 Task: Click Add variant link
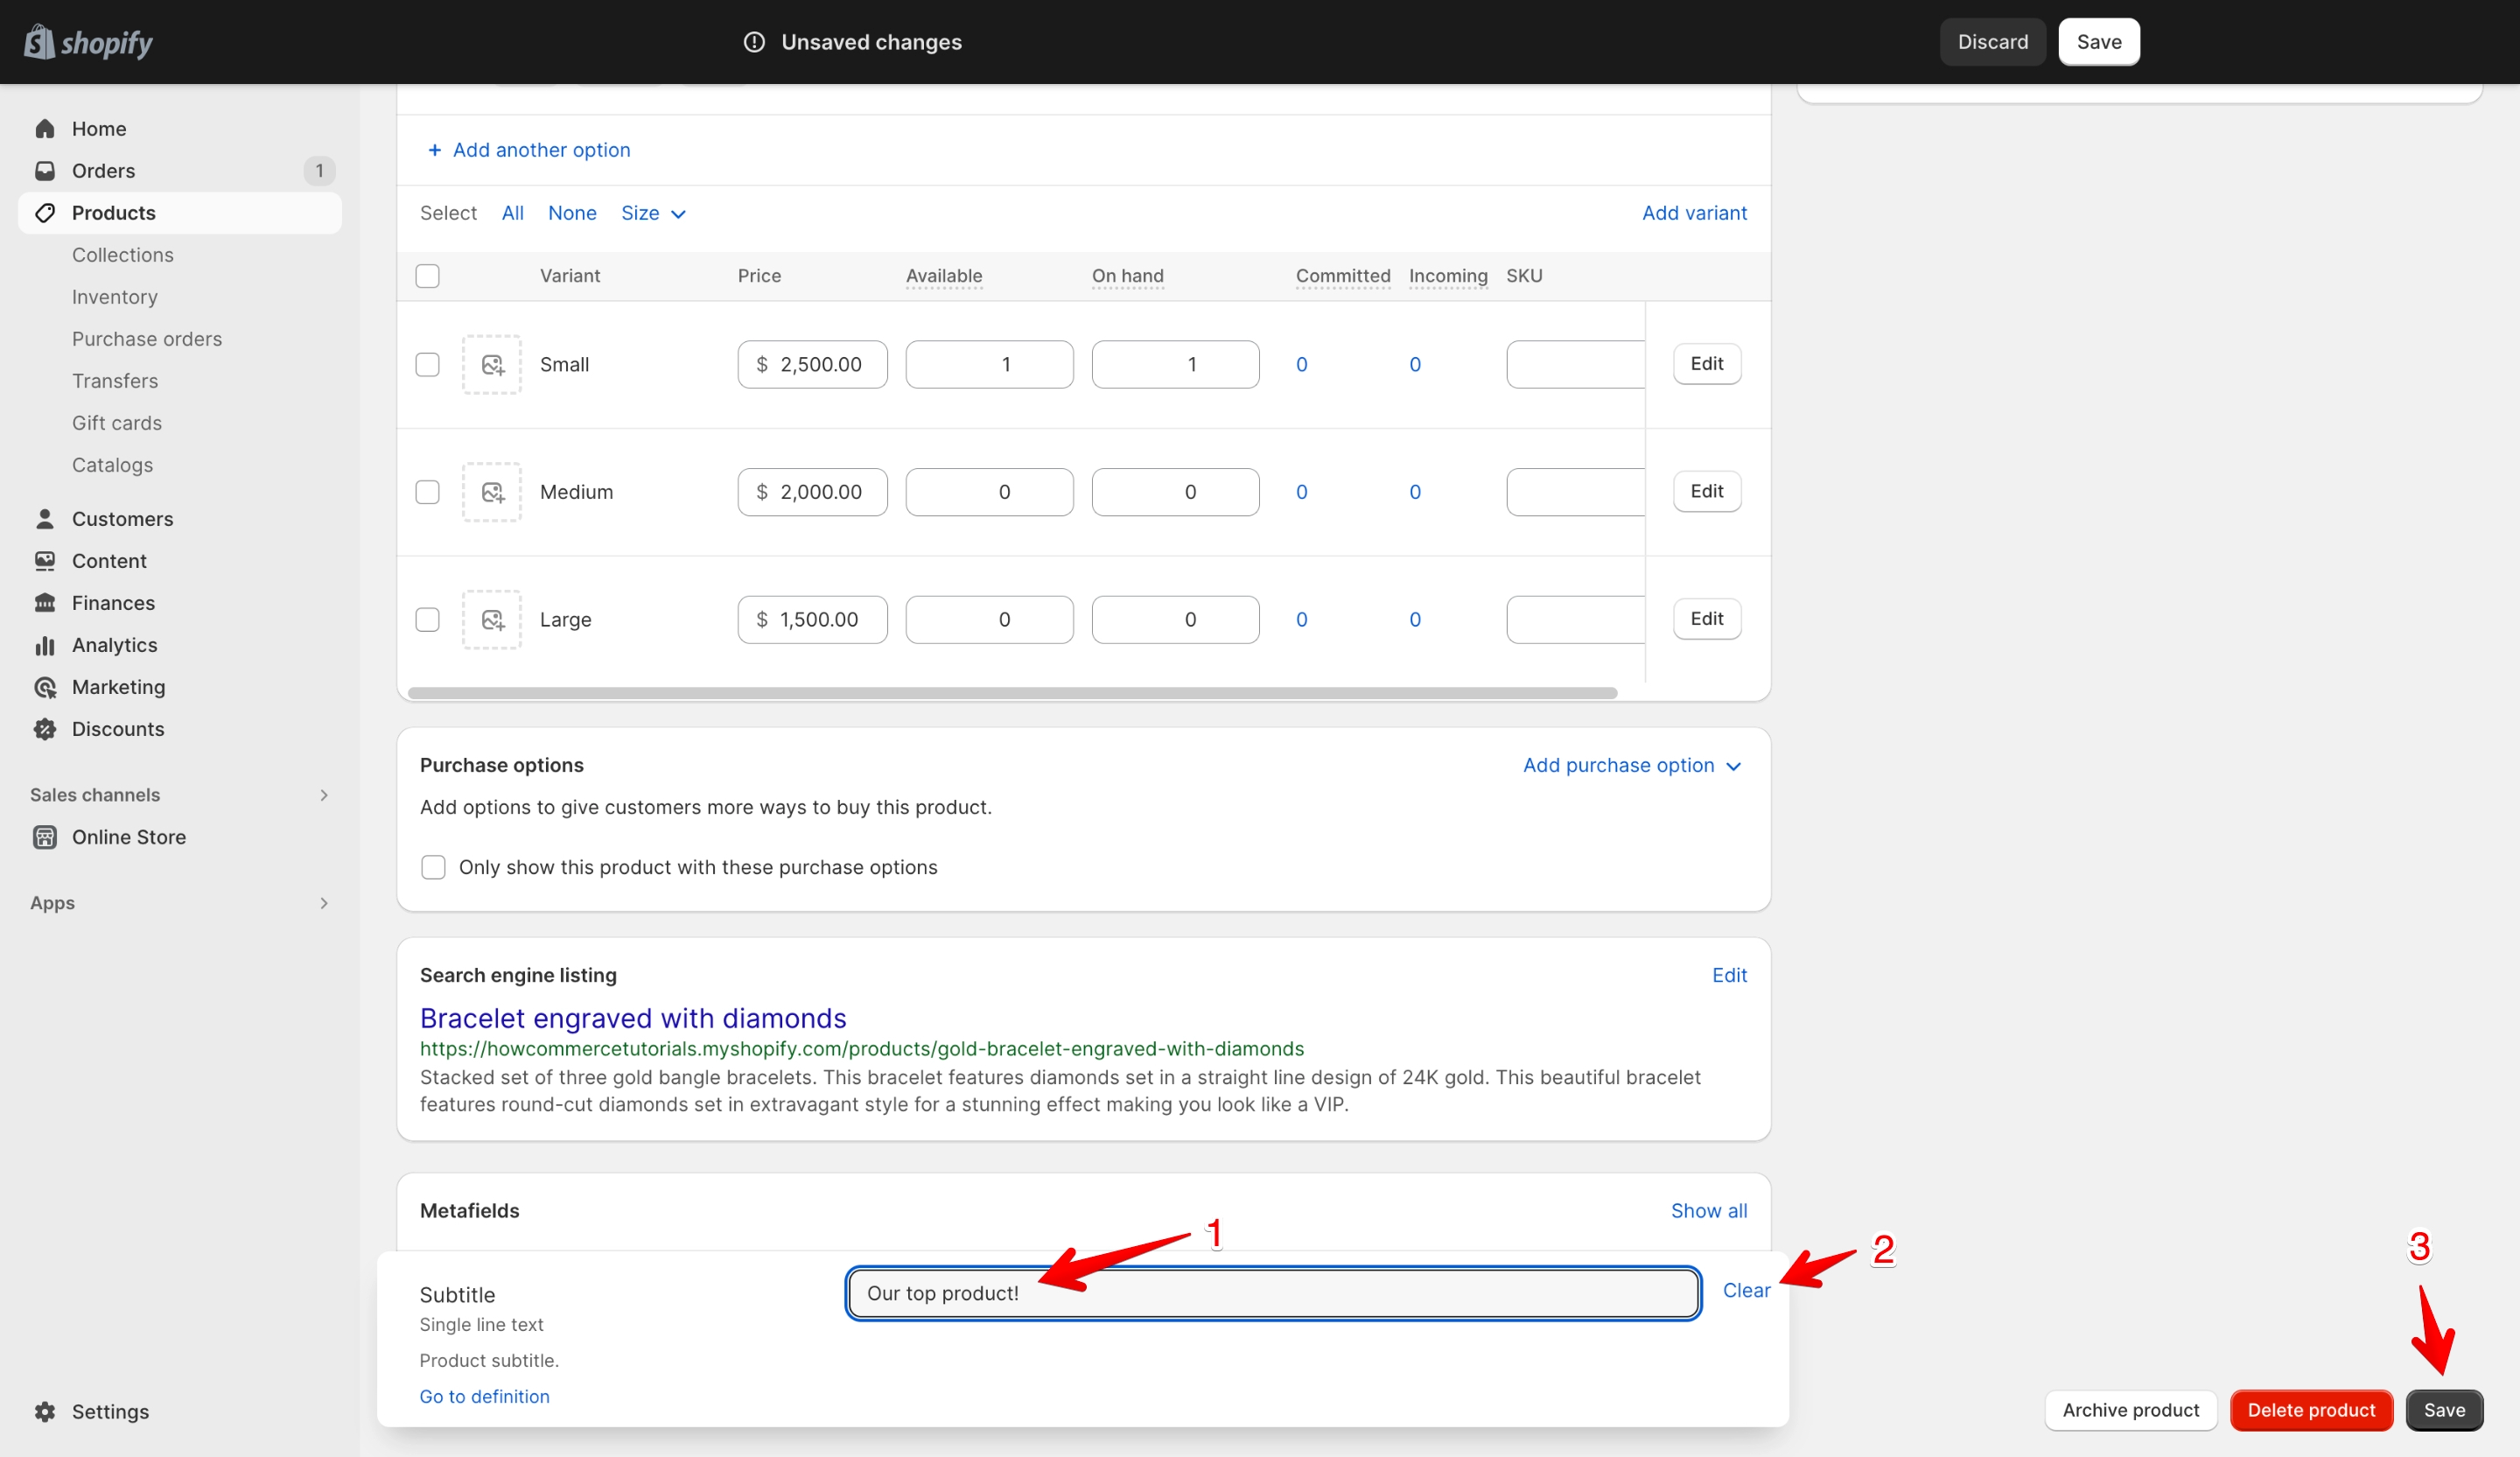1694,213
